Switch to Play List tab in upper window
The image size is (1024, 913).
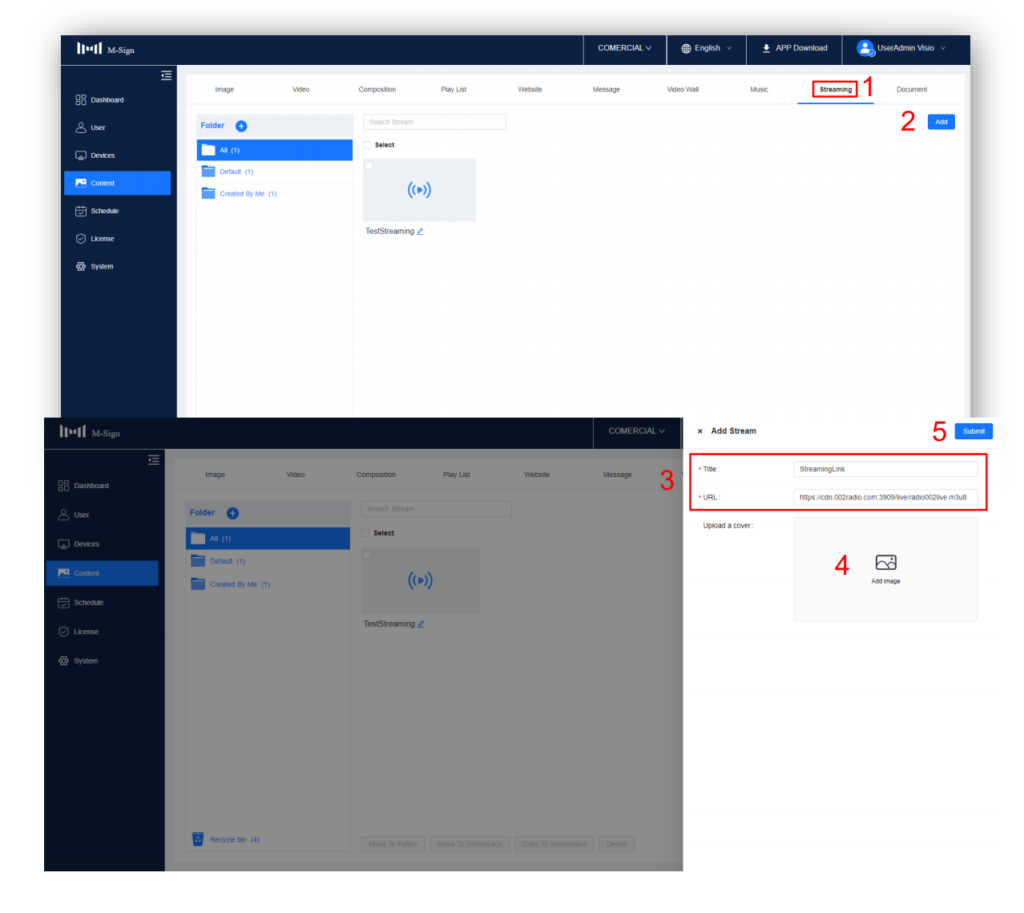[x=453, y=89]
